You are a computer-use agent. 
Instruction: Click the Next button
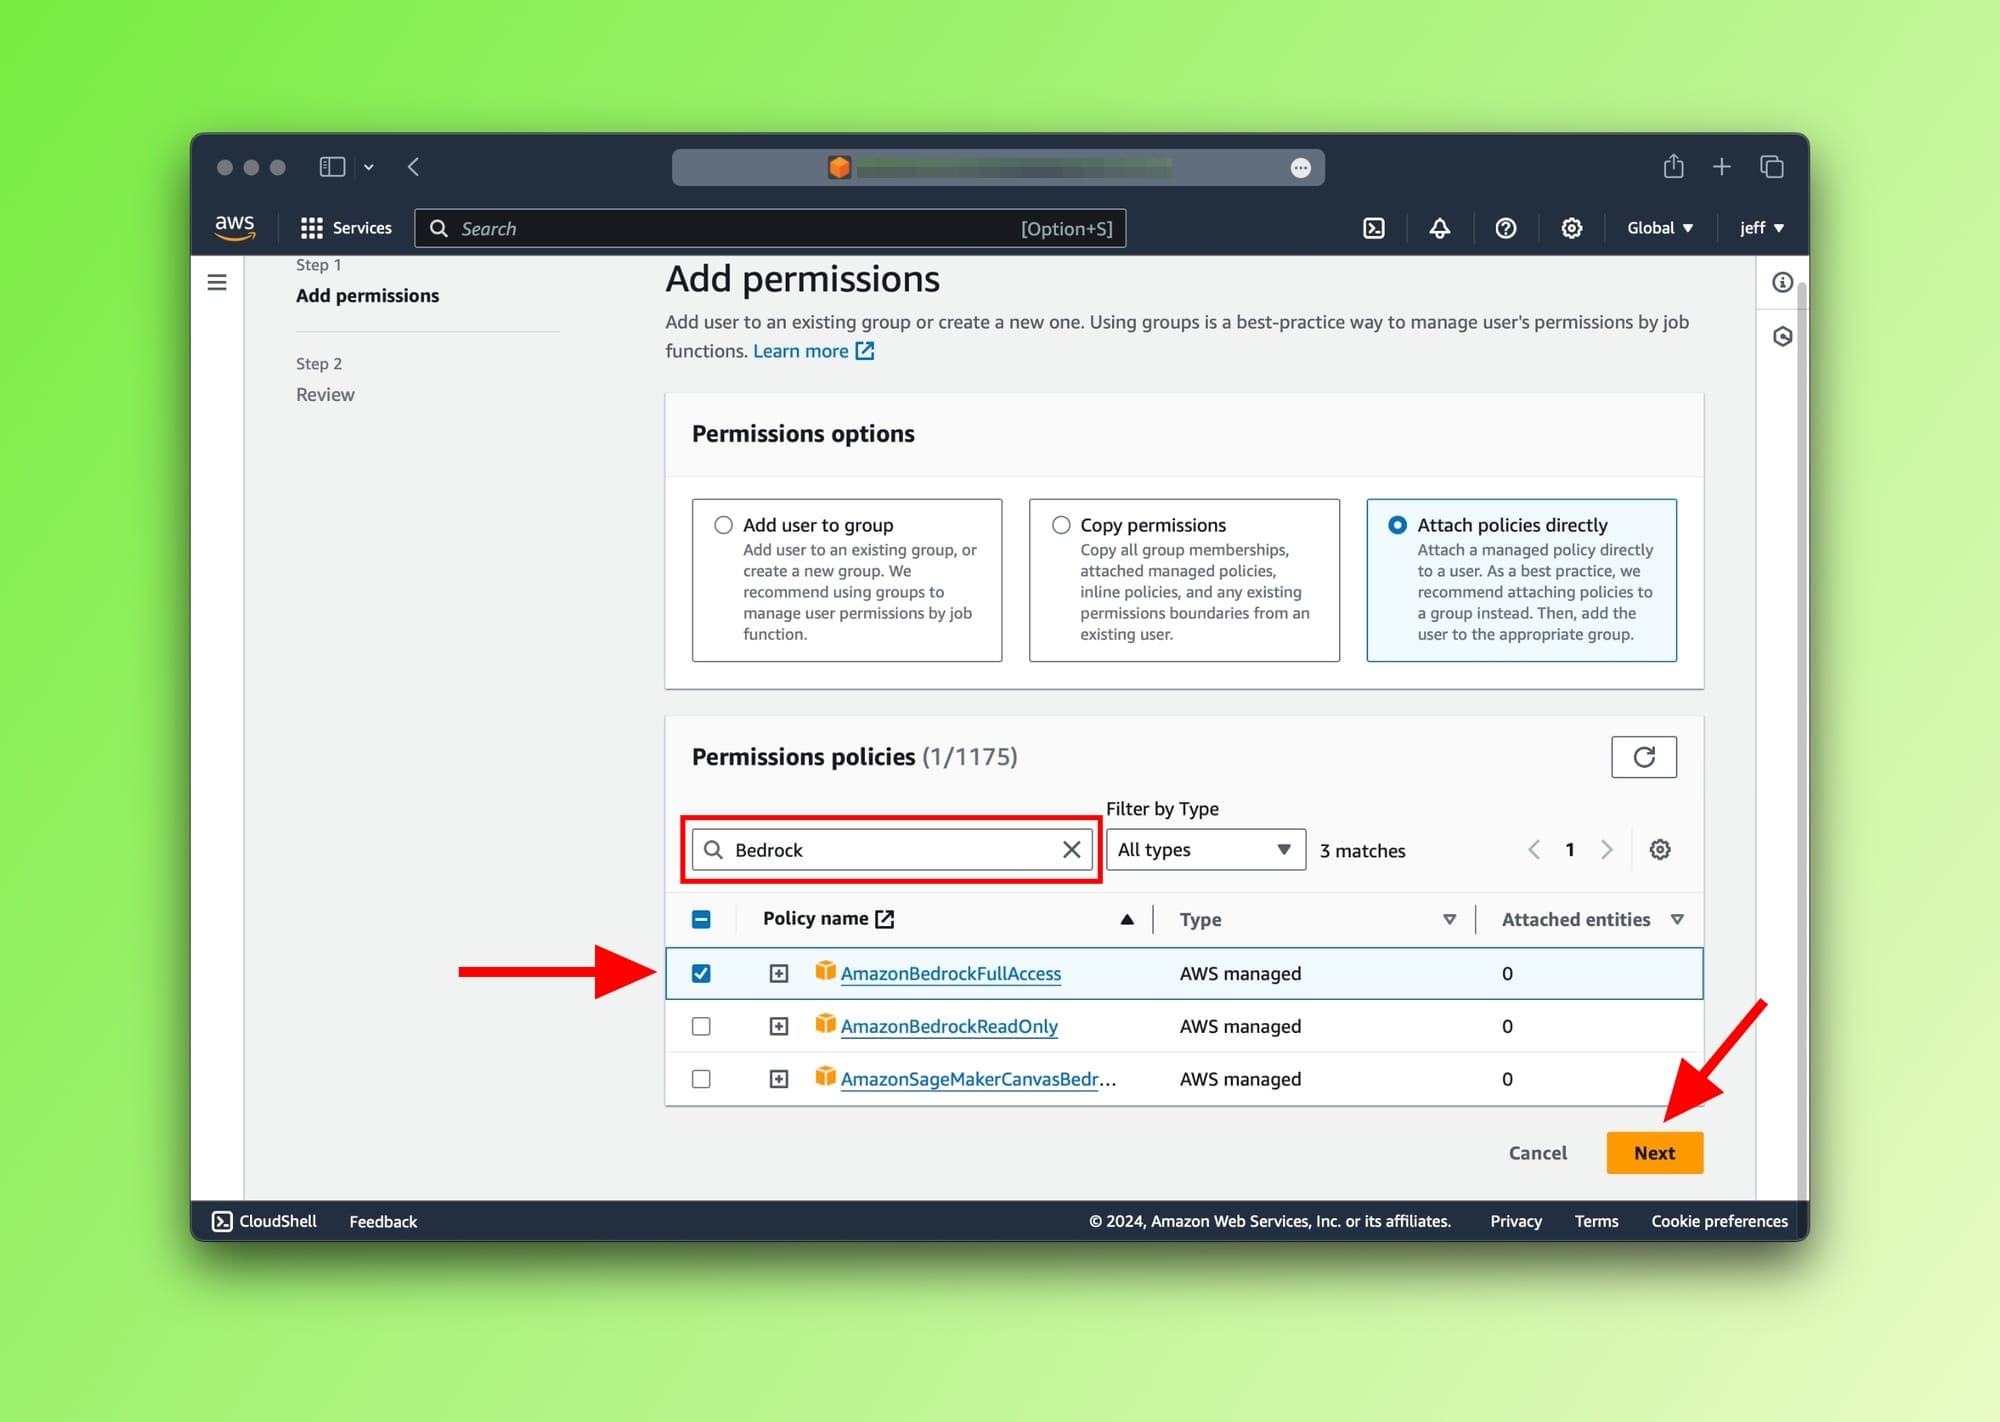click(1655, 1153)
